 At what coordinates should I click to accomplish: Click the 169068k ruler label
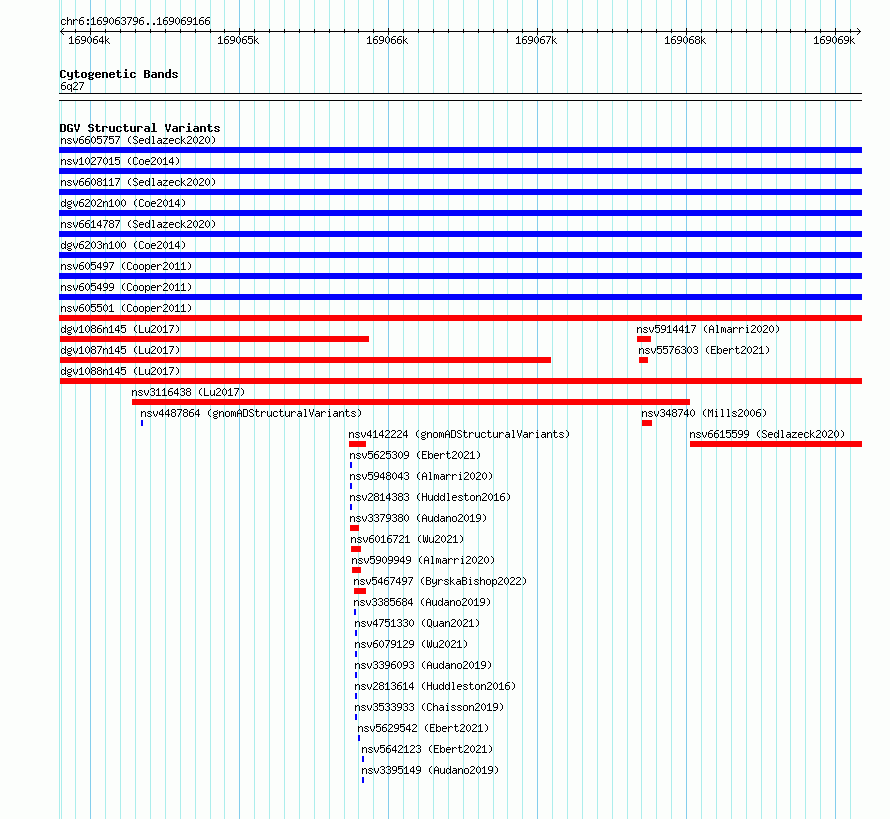(685, 40)
